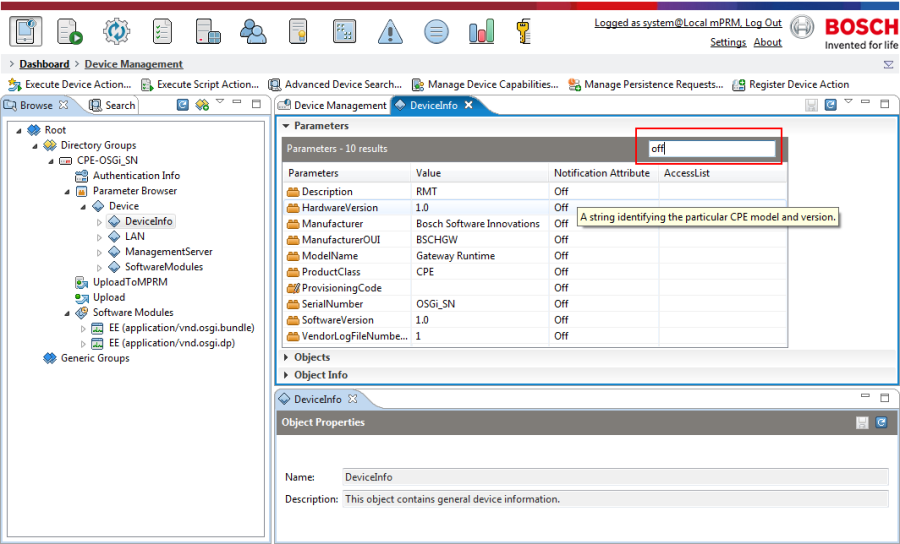This screenshot has width=900, height=544.
Task: Click the warning triangle alerts icon
Action: point(390,32)
